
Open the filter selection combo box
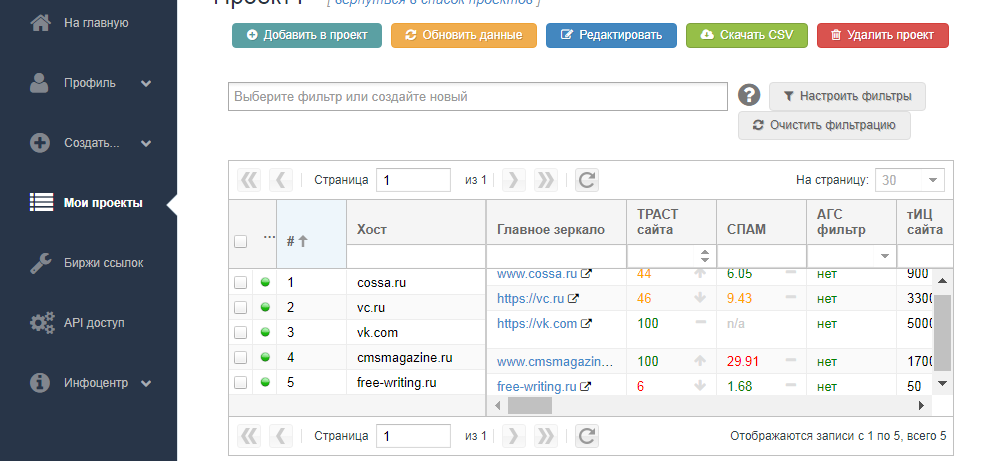tap(478, 96)
